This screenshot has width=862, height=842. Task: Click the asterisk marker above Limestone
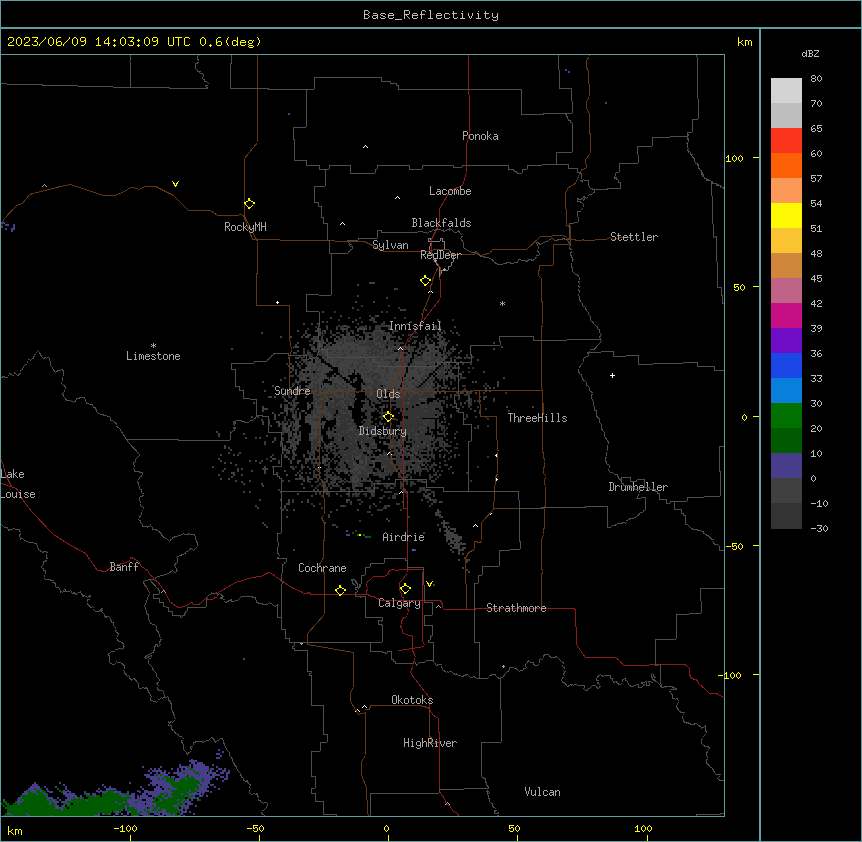pos(153,346)
